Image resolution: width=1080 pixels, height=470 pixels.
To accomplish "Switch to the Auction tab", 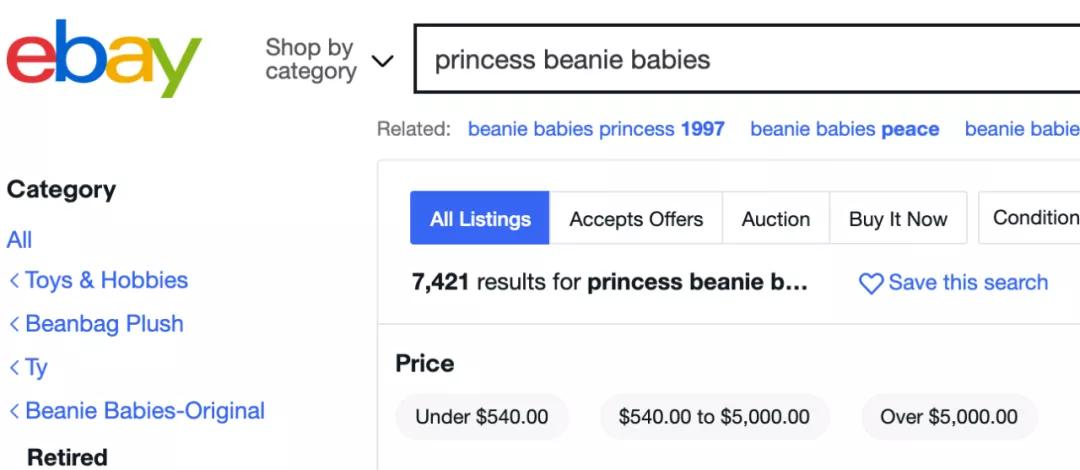I will (775, 219).
